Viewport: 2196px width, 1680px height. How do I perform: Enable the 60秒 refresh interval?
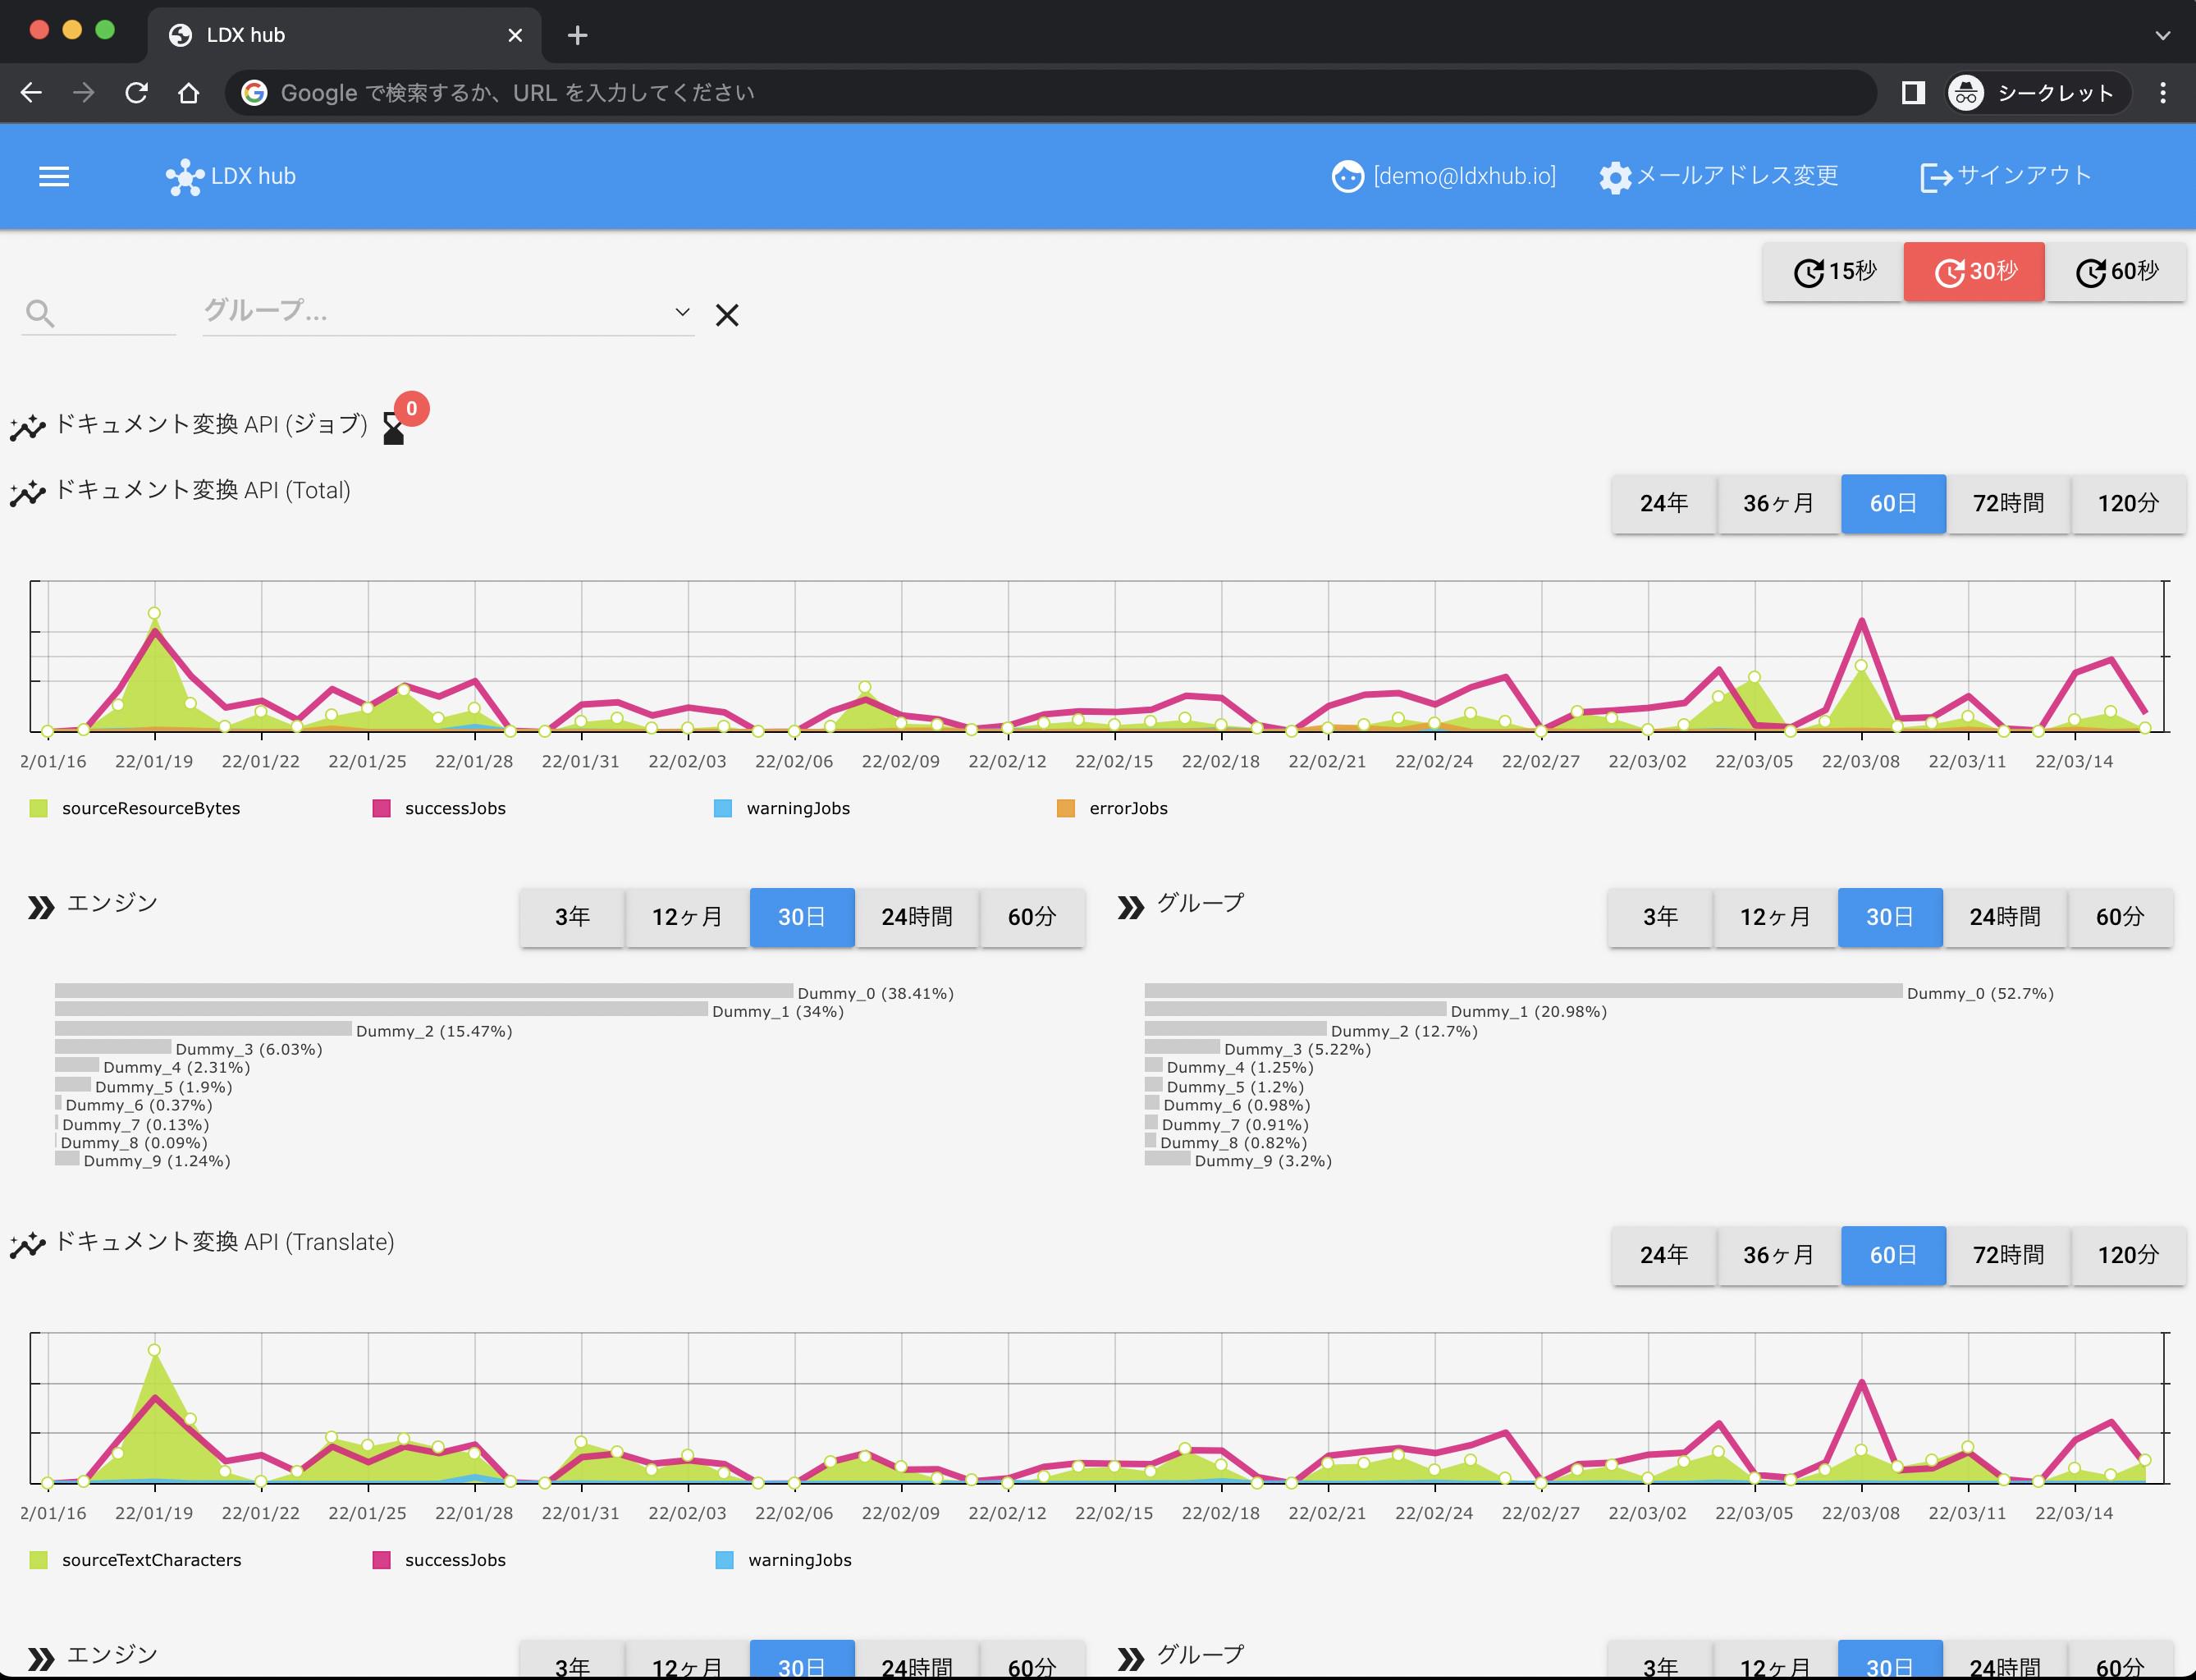[x=2116, y=271]
